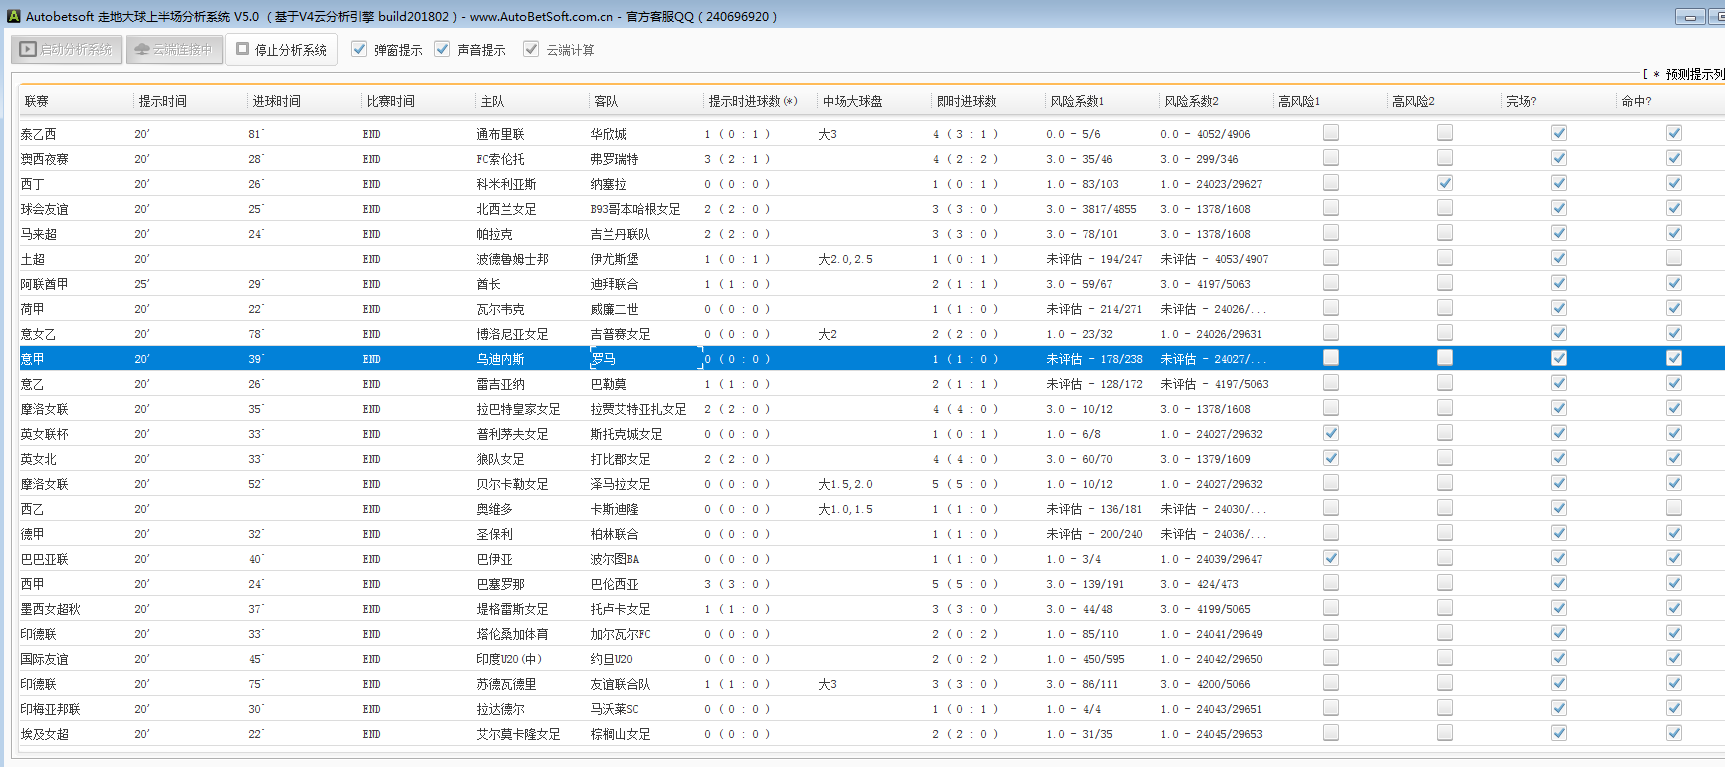Click the 罗马 away team cell
Image resolution: width=1725 pixels, height=767 pixels.
click(x=604, y=359)
